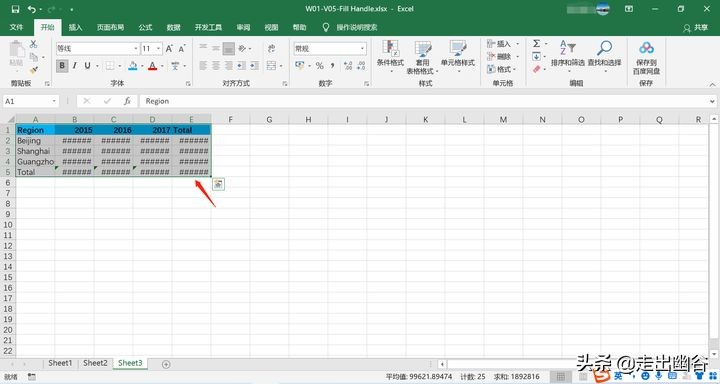Copy the selected cells
720x384 pixels.
(33, 57)
